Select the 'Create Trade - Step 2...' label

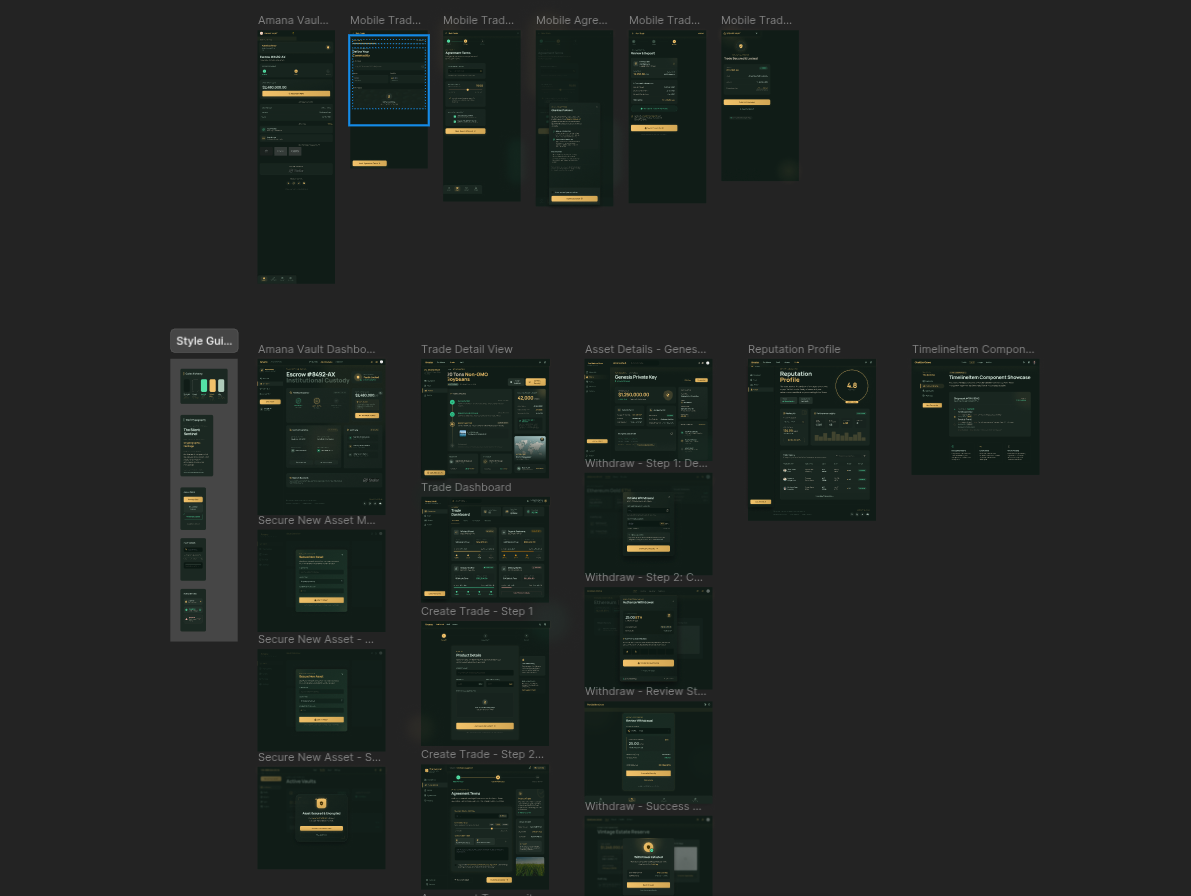click(482, 754)
